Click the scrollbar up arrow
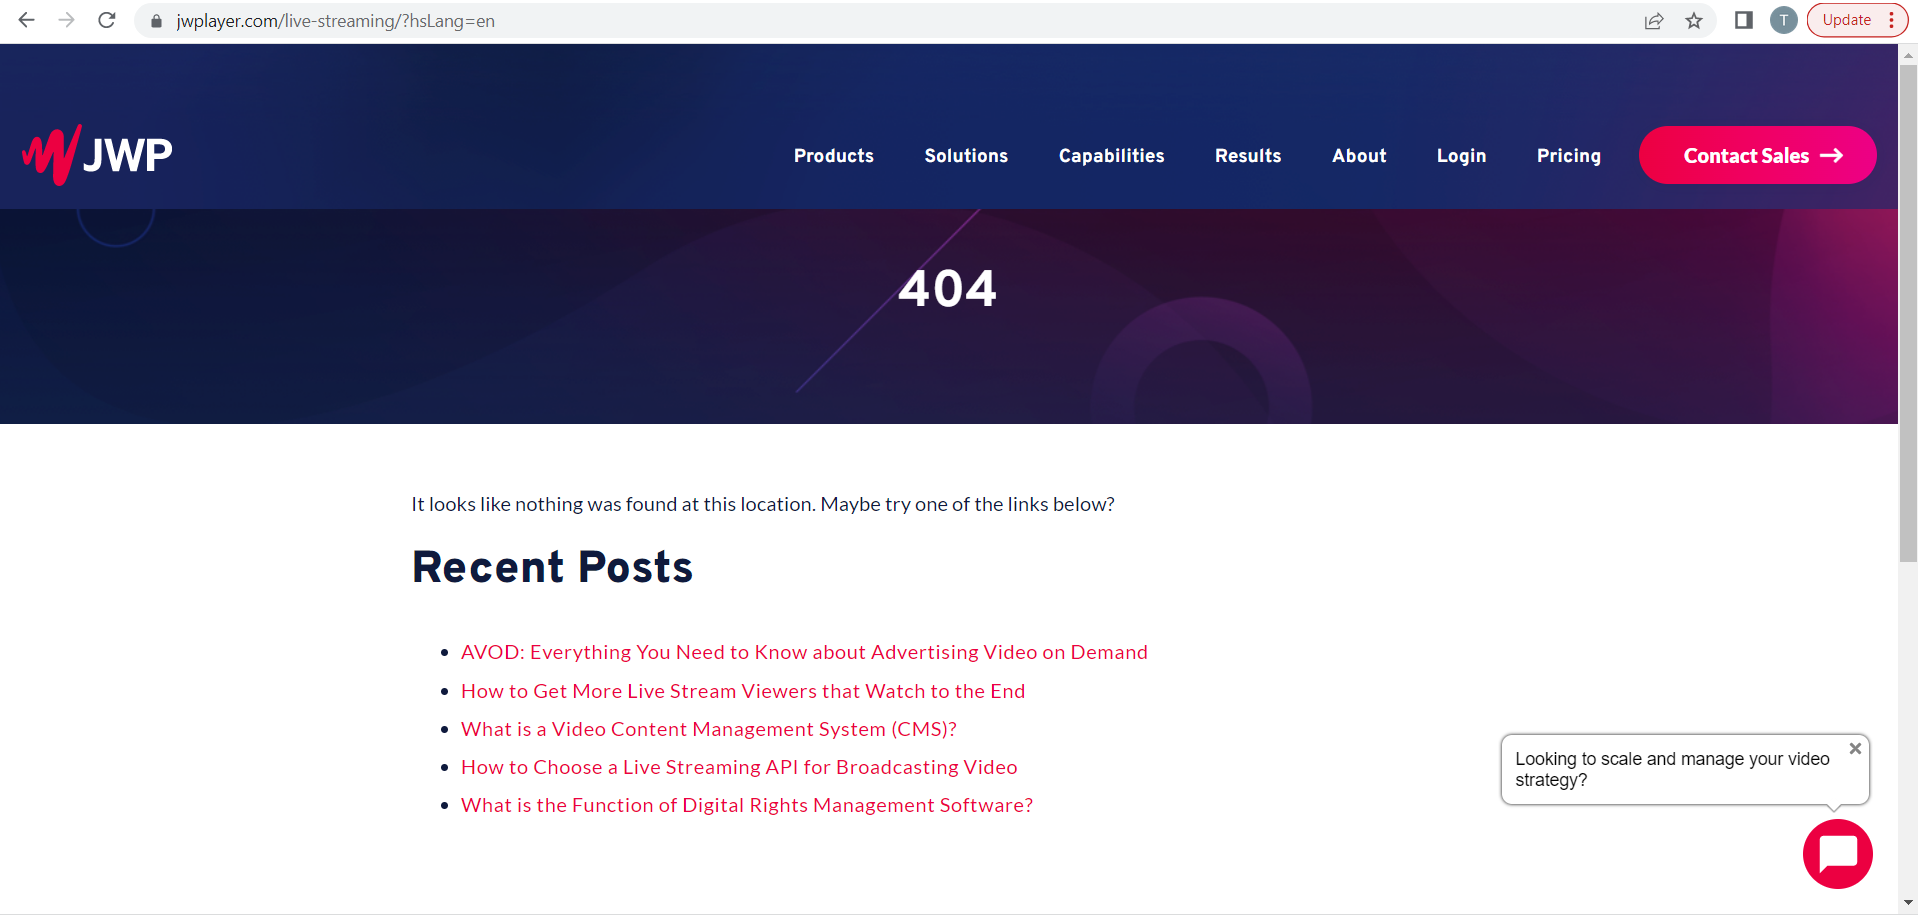This screenshot has width=1918, height=919. [x=1908, y=54]
